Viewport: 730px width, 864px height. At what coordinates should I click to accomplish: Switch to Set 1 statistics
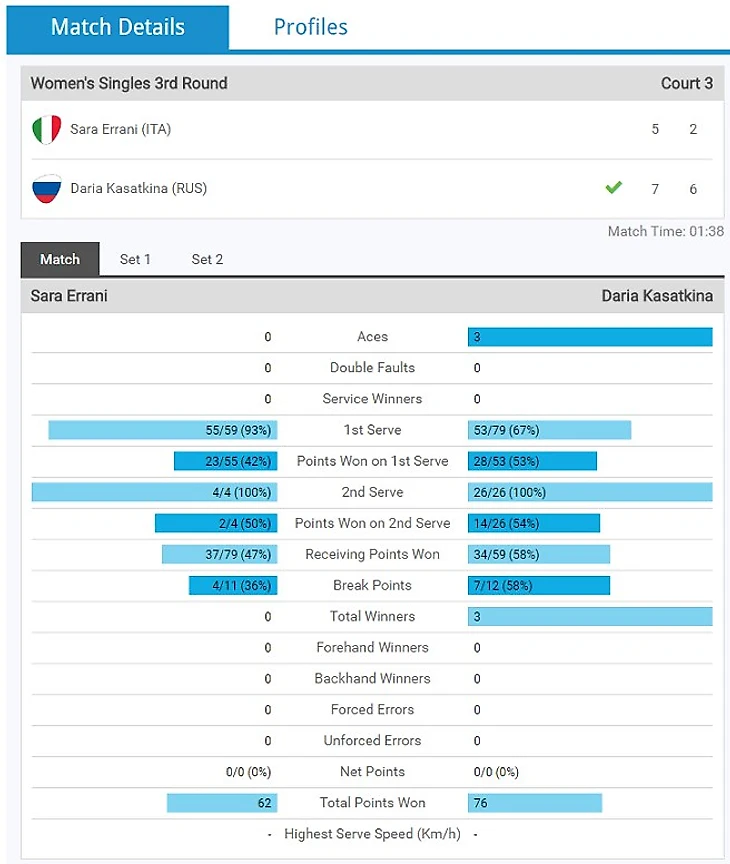pyautogui.click(x=135, y=260)
